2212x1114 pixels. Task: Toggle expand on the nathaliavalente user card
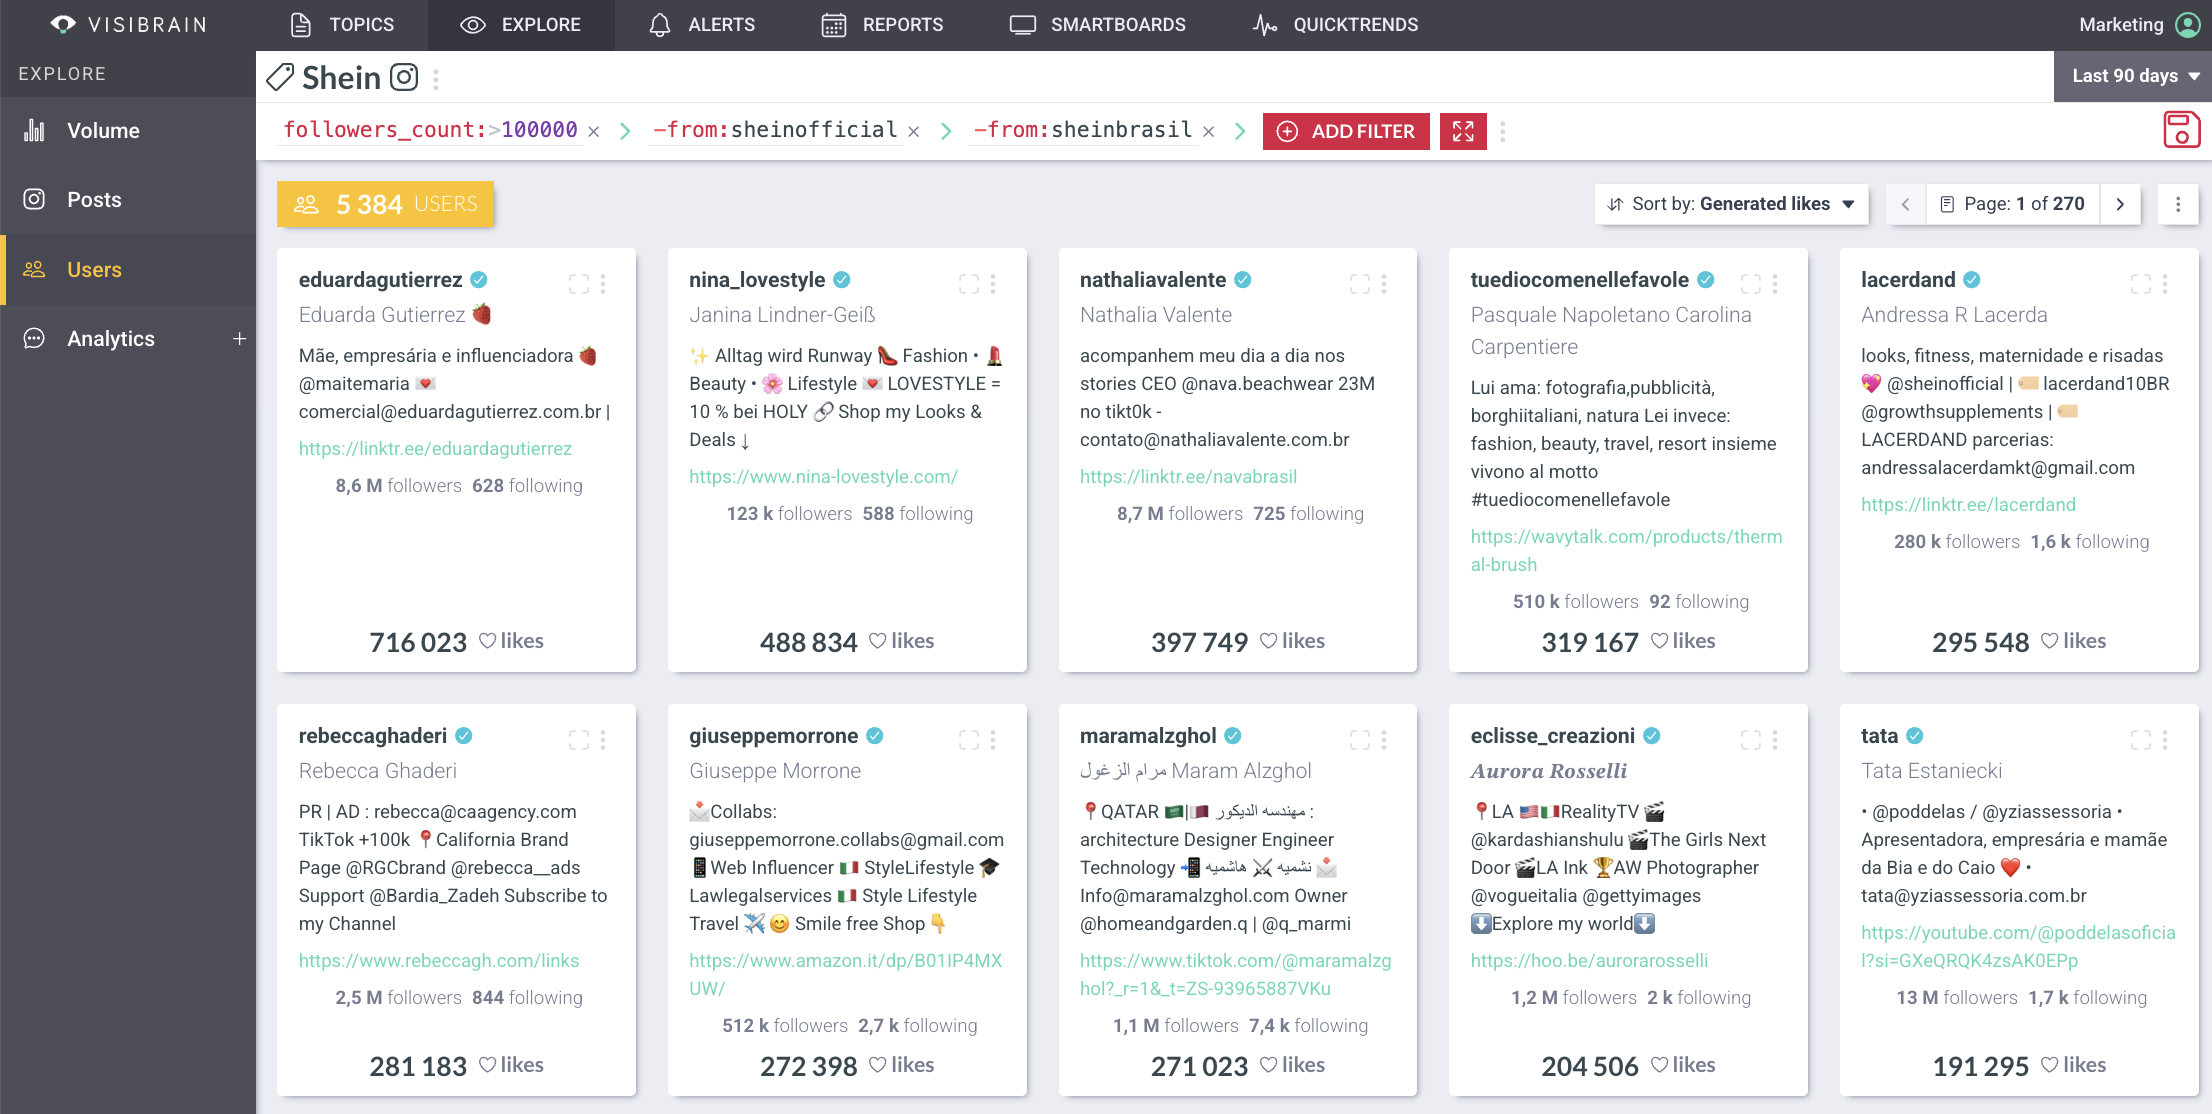tap(1360, 283)
